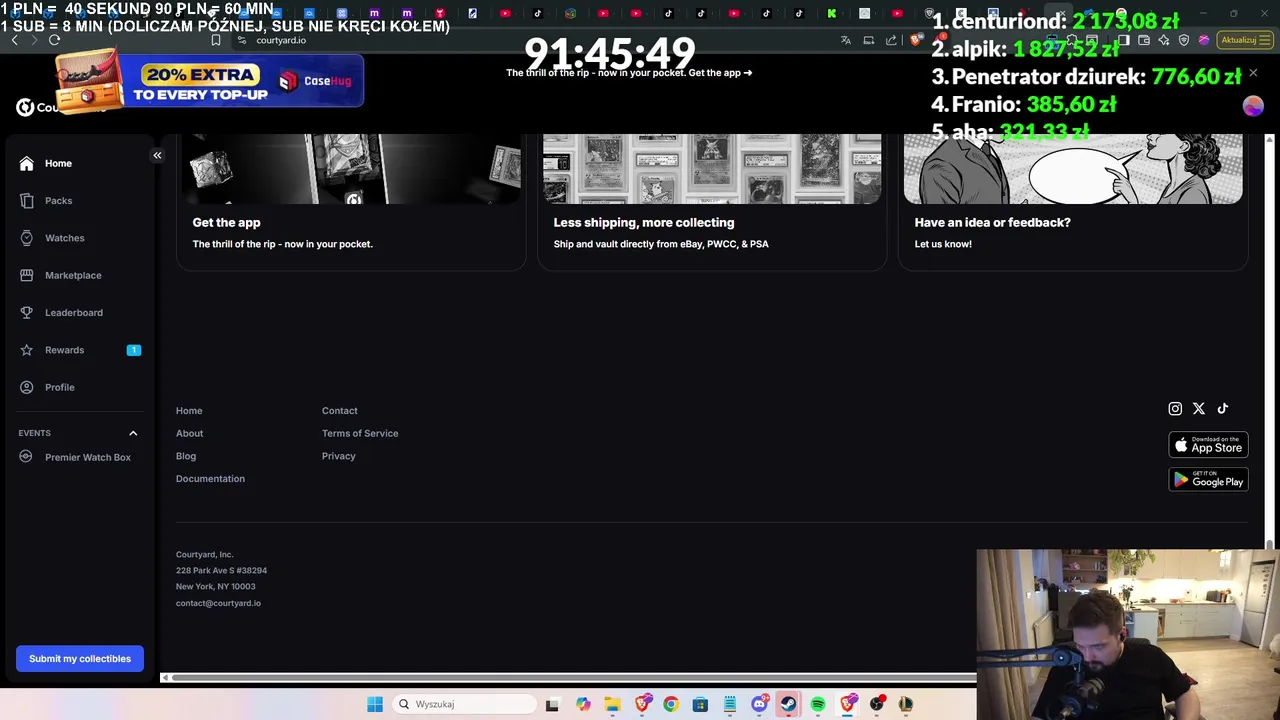Open Have an idea or feedback card
The width and height of the screenshot is (1280, 720).
(1073, 202)
